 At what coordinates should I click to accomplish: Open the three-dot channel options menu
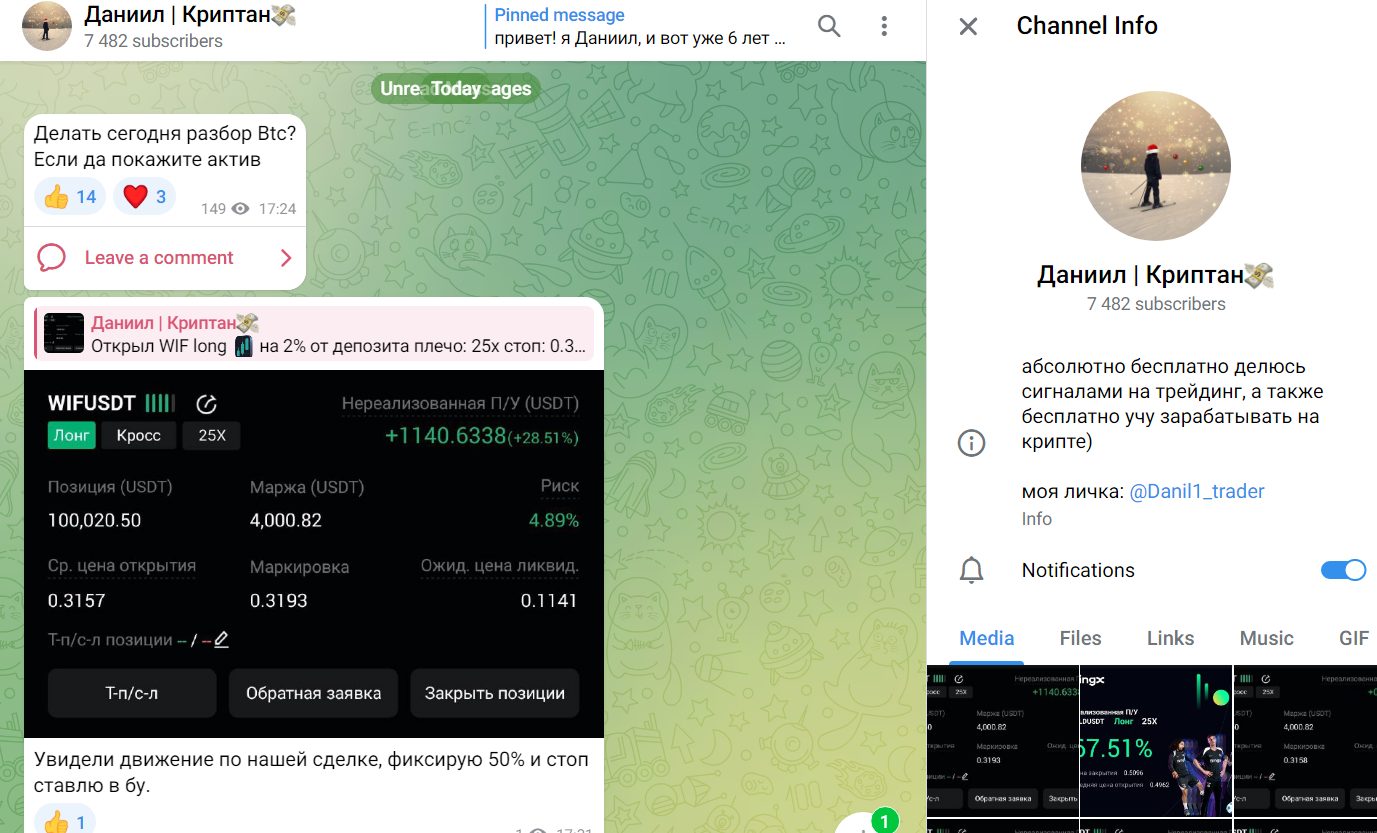click(884, 26)
